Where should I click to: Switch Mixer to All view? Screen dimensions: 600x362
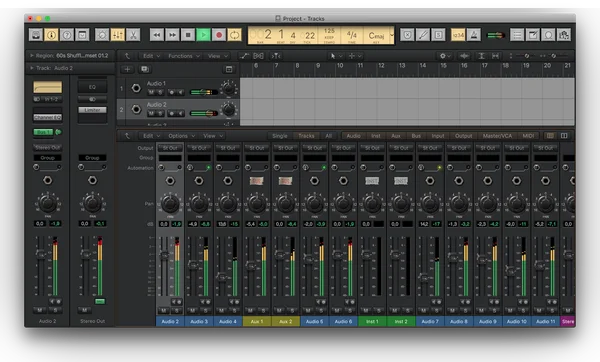[x=328, y=136]
